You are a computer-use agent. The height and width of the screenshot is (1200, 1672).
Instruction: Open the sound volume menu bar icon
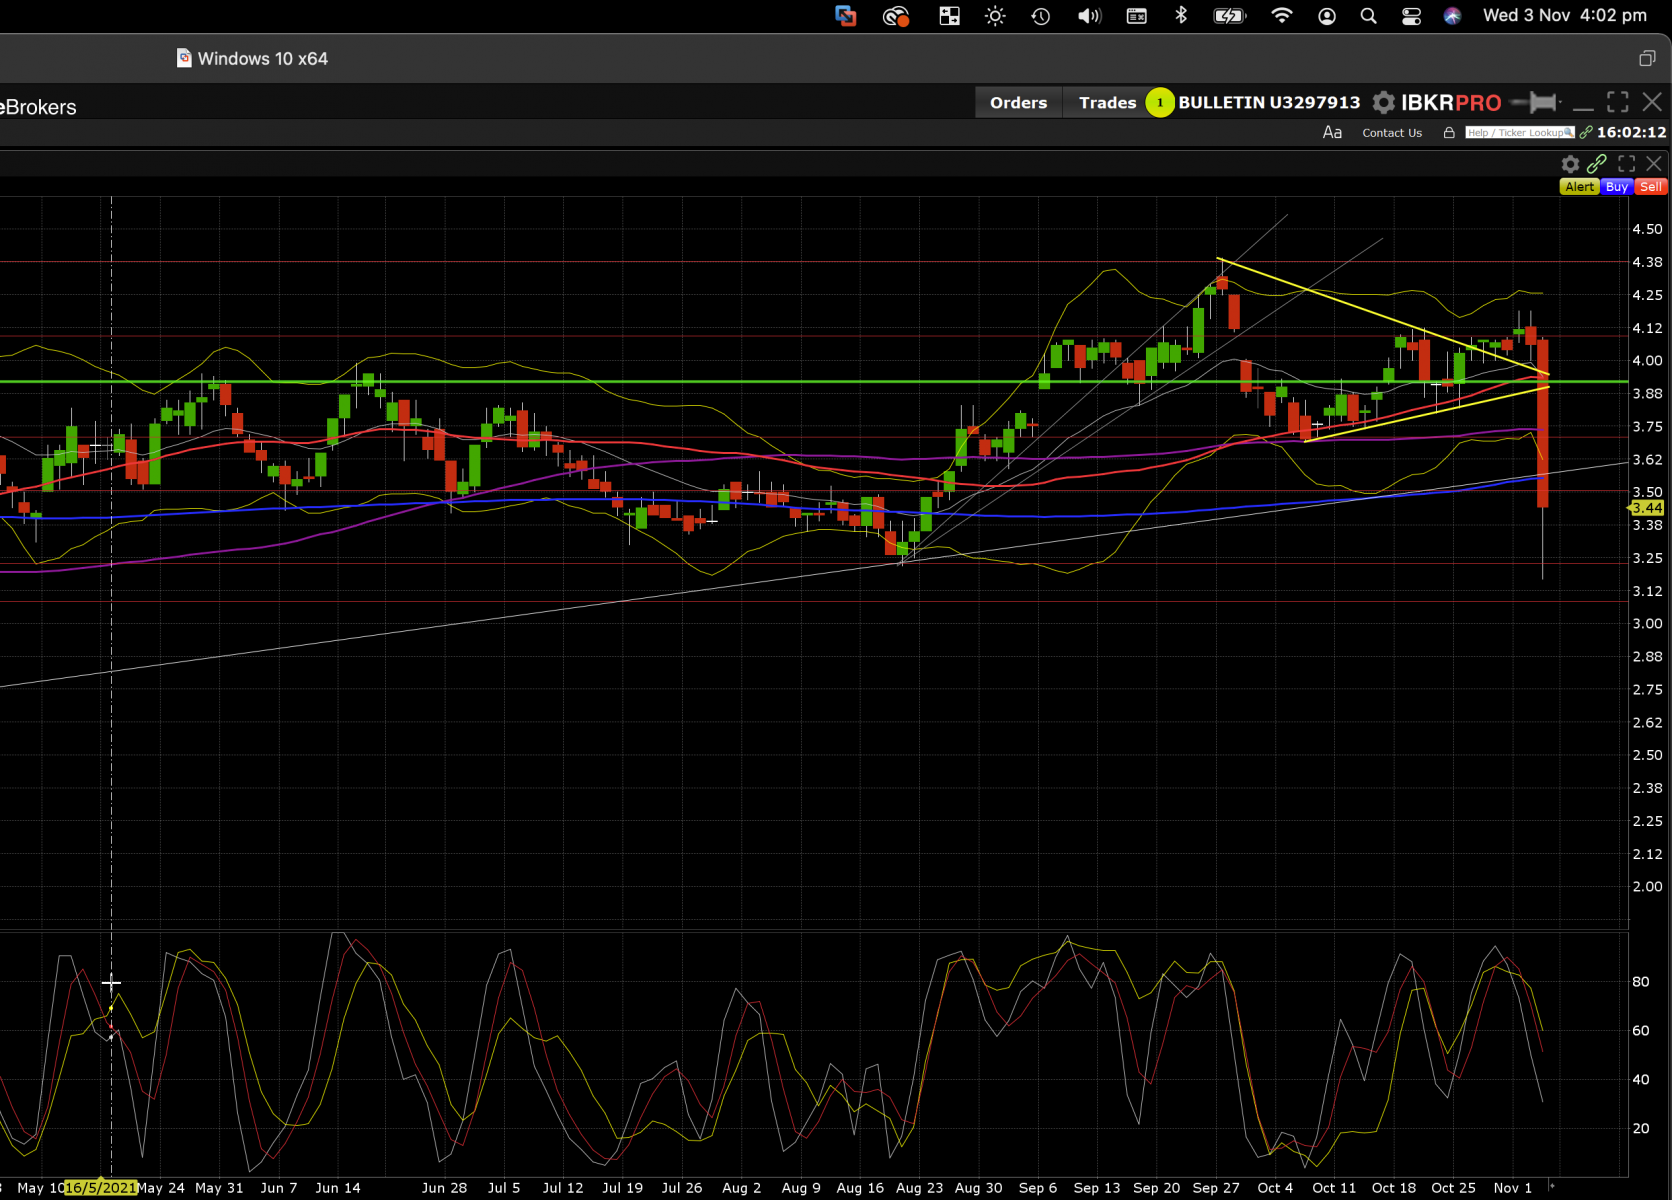(1089, 16)
